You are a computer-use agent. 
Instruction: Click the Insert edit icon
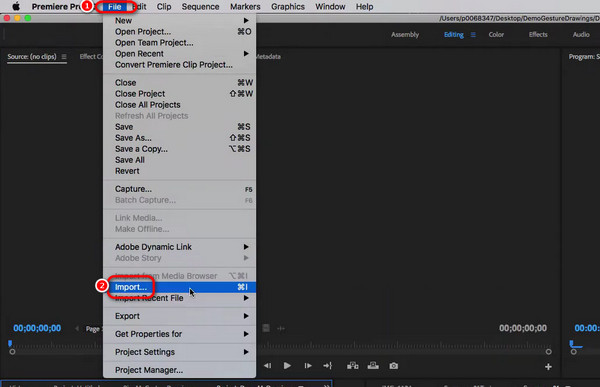[352, 366]
